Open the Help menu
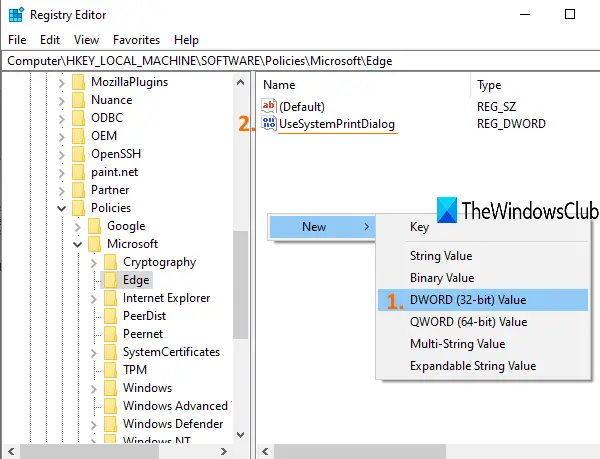This screenshot has height=459, width=600. click(186, 40)
